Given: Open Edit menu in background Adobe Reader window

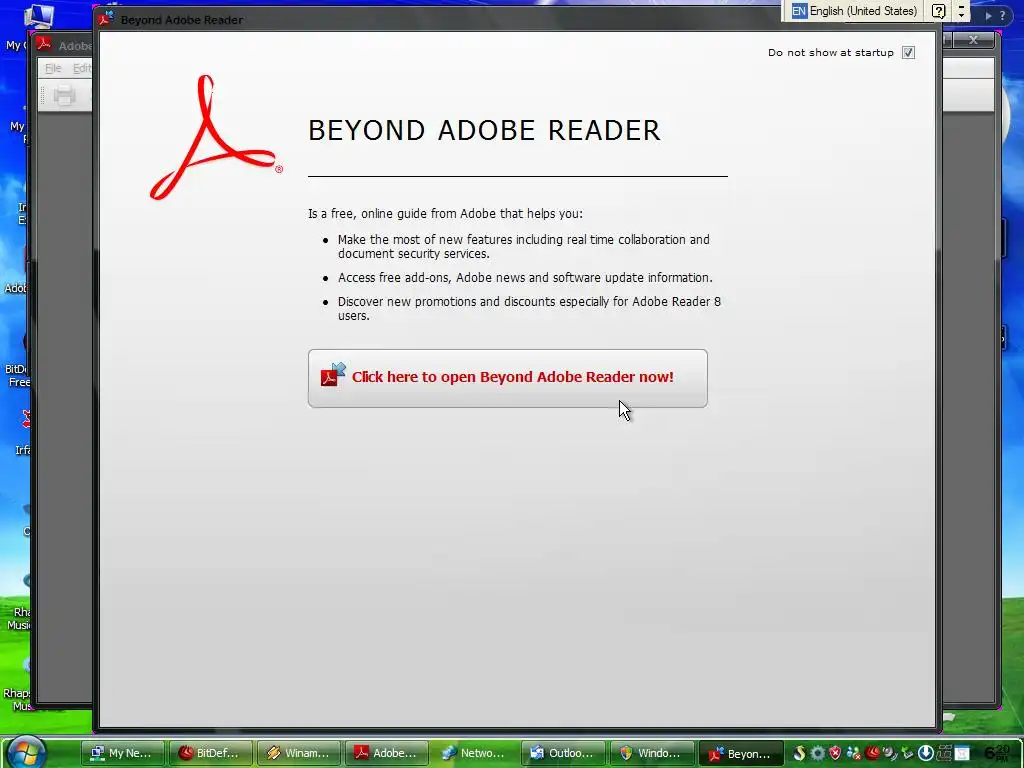Looking at the screenshot, I should [81, 68].
